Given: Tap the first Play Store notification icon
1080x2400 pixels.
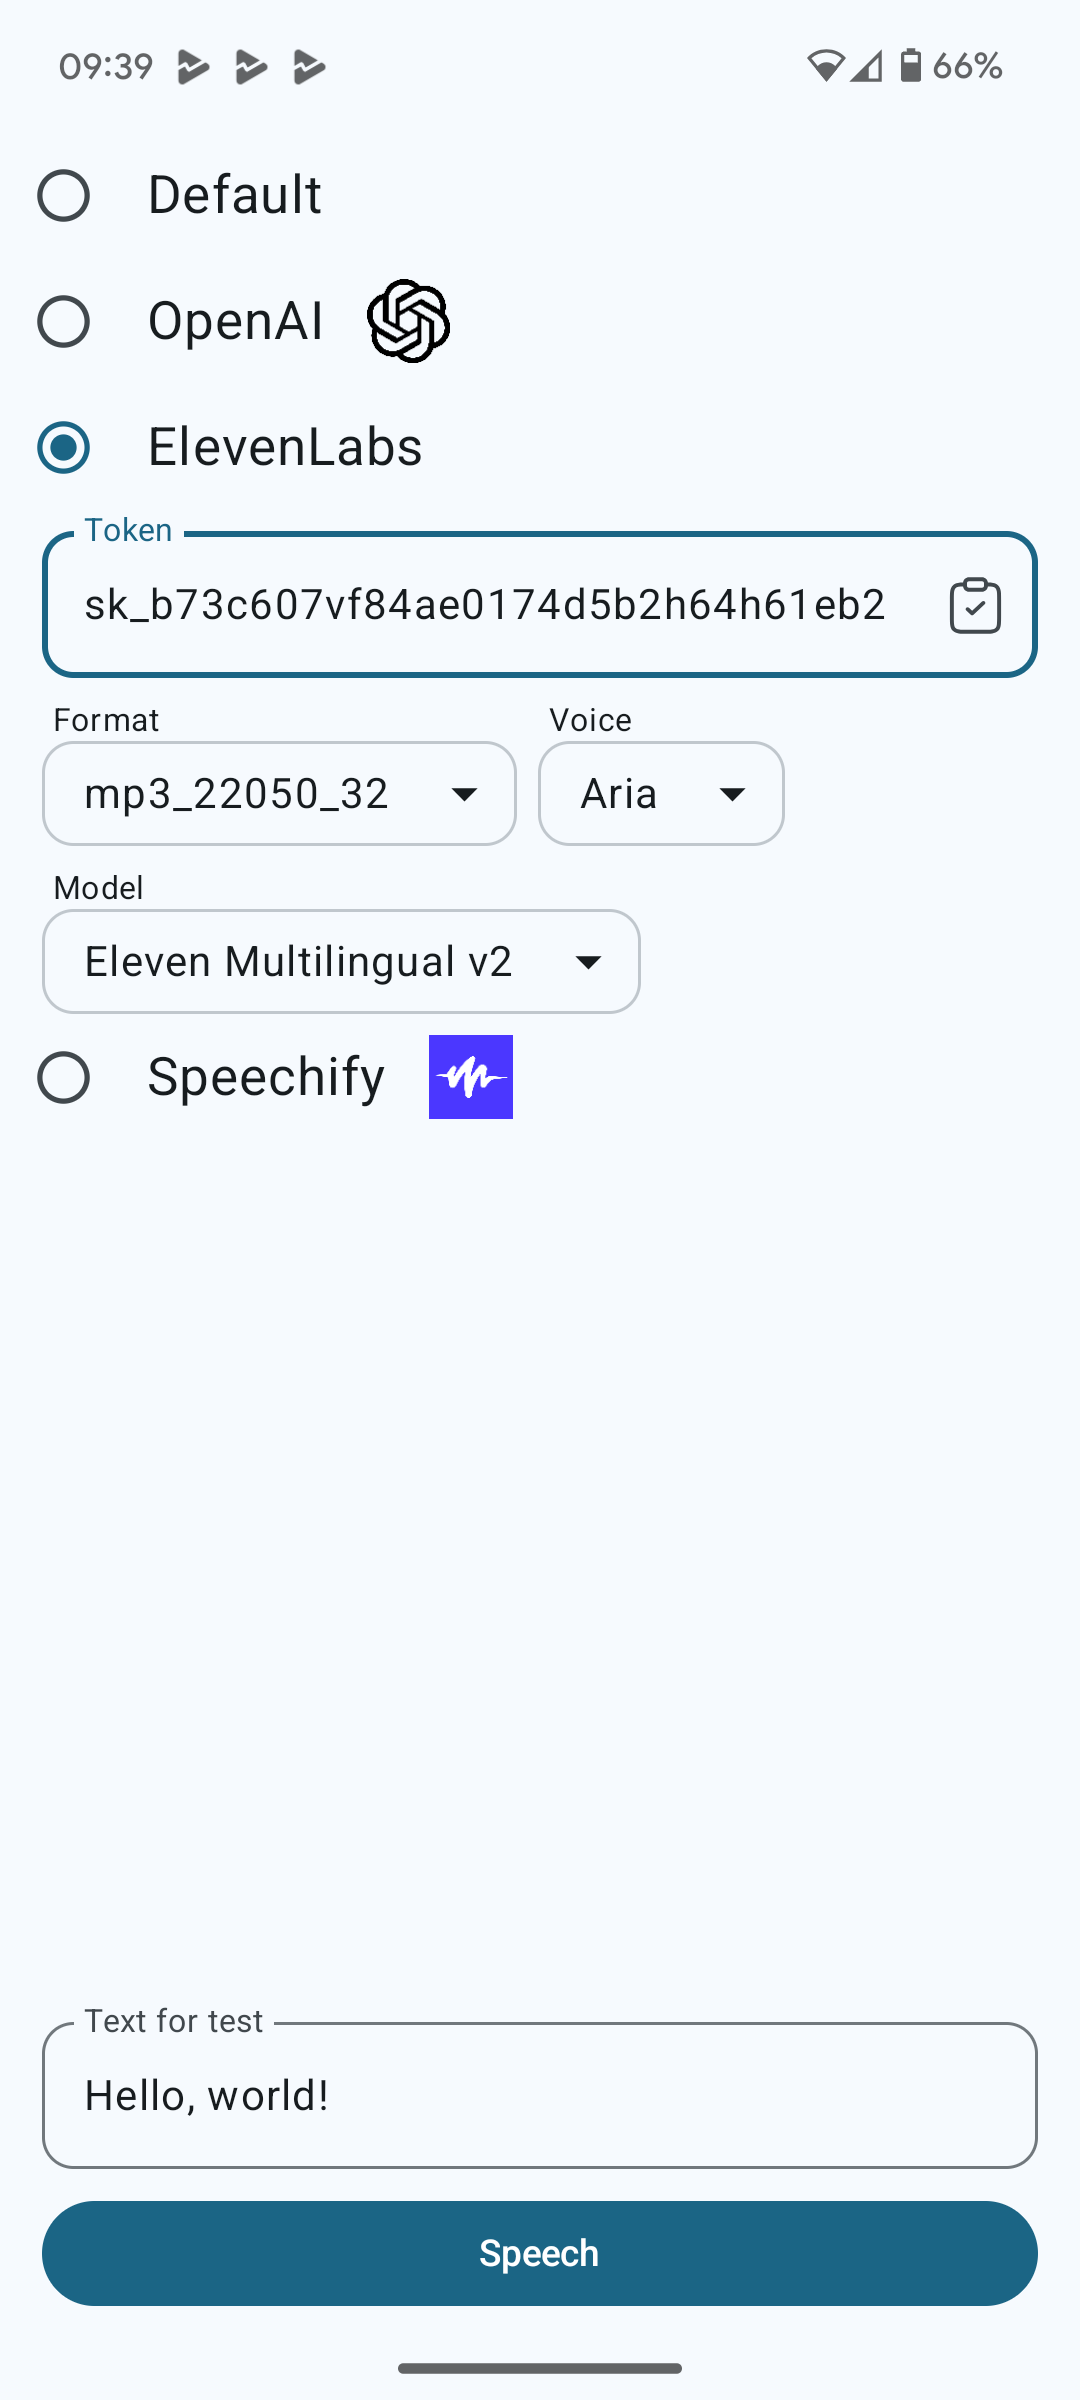Looking at the screenshot, I should (193, 67).
